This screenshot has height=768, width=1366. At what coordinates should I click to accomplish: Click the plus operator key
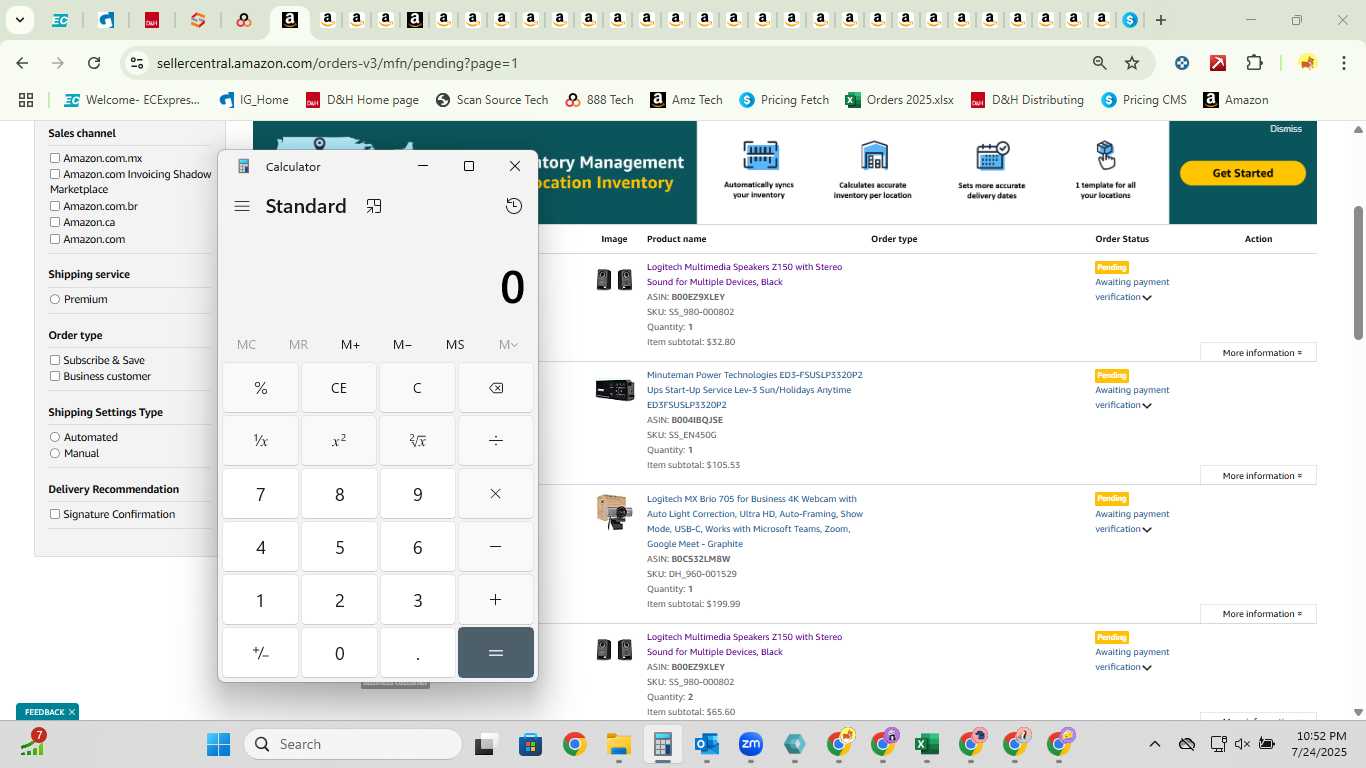pos(496,600)
